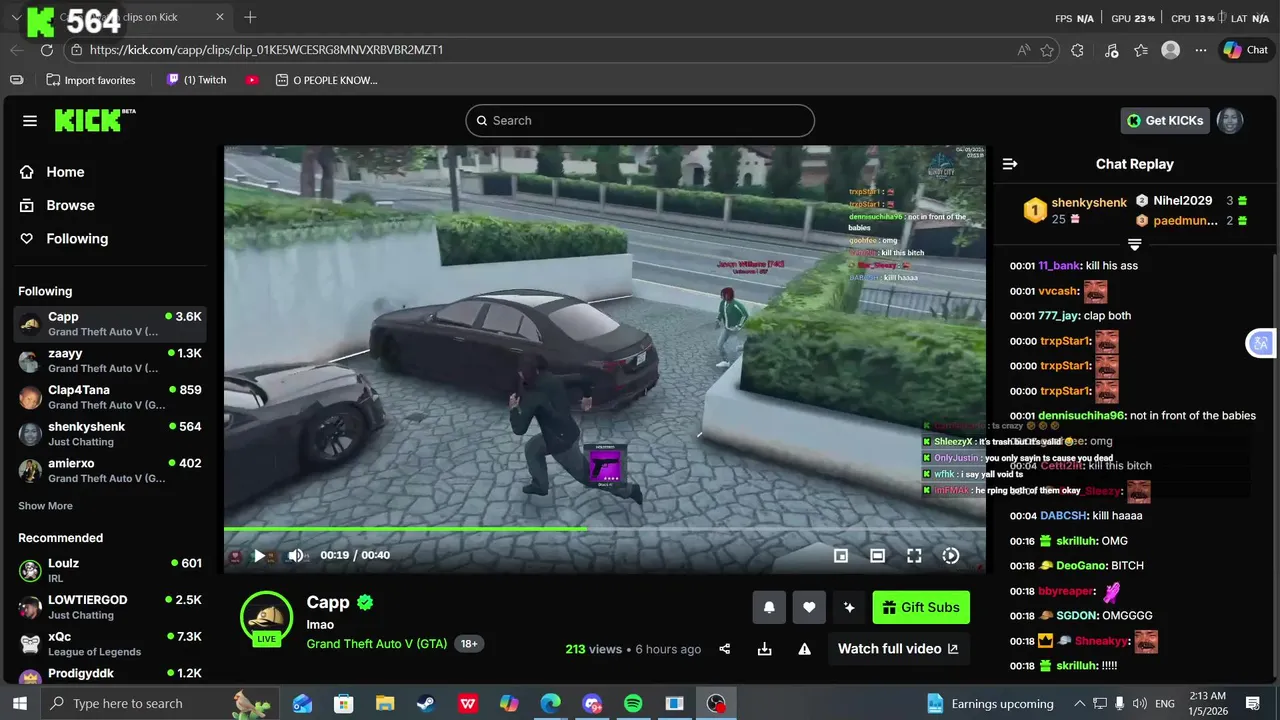Refresh the browser page
The image size is (1280, 720).
(47, 50)
